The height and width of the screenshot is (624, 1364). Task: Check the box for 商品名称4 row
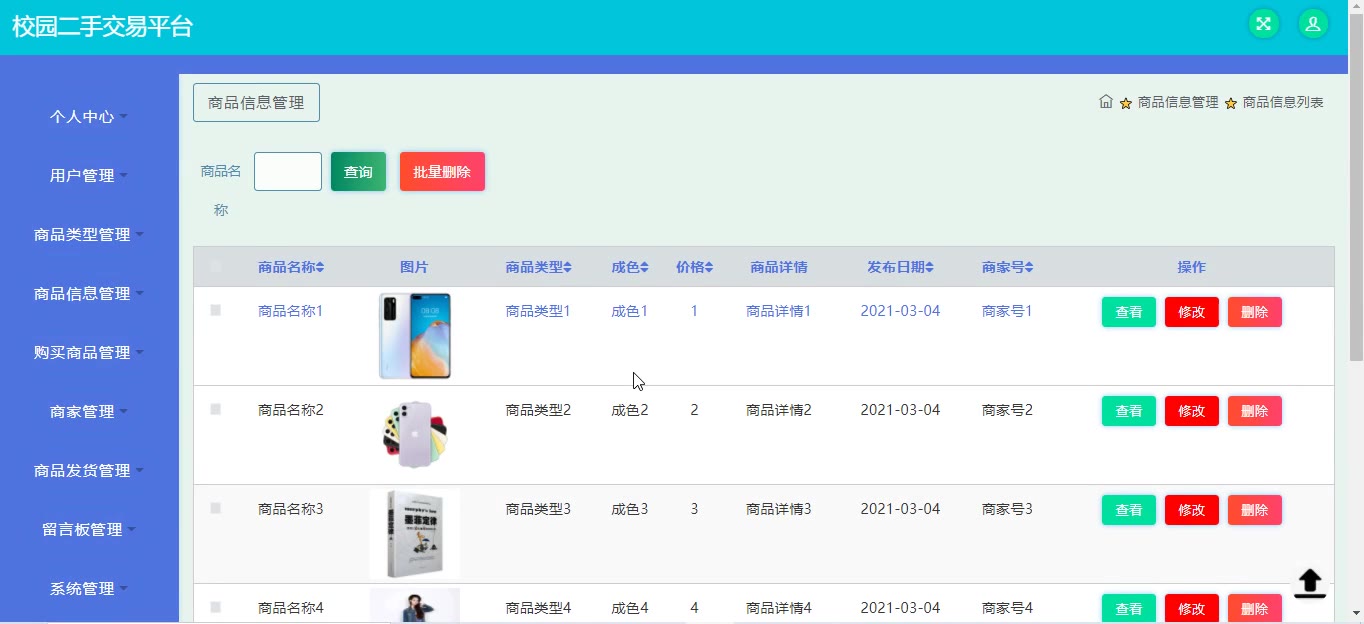pyautogui.click(x=215, y=608)
